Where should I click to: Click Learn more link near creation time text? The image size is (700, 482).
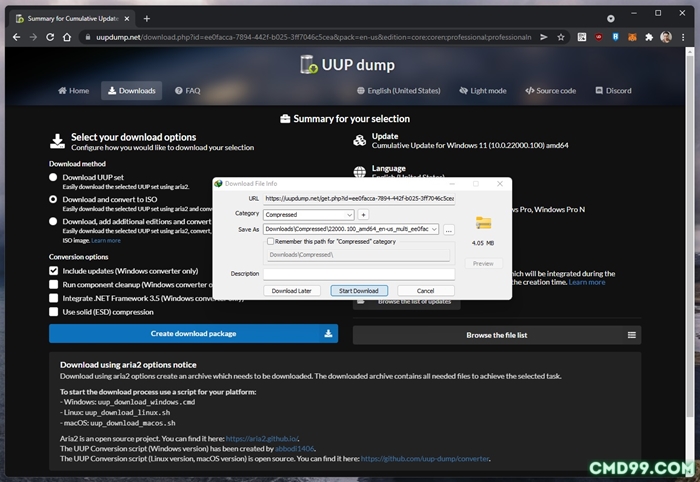587,282
